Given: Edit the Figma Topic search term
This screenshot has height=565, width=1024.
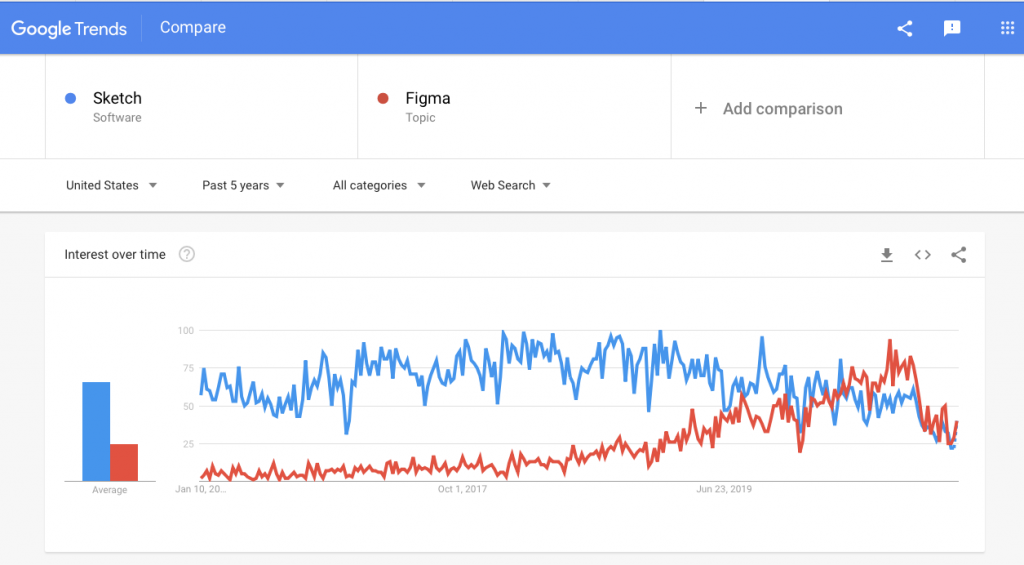Looking at the screenshot, I should point(515,107).
